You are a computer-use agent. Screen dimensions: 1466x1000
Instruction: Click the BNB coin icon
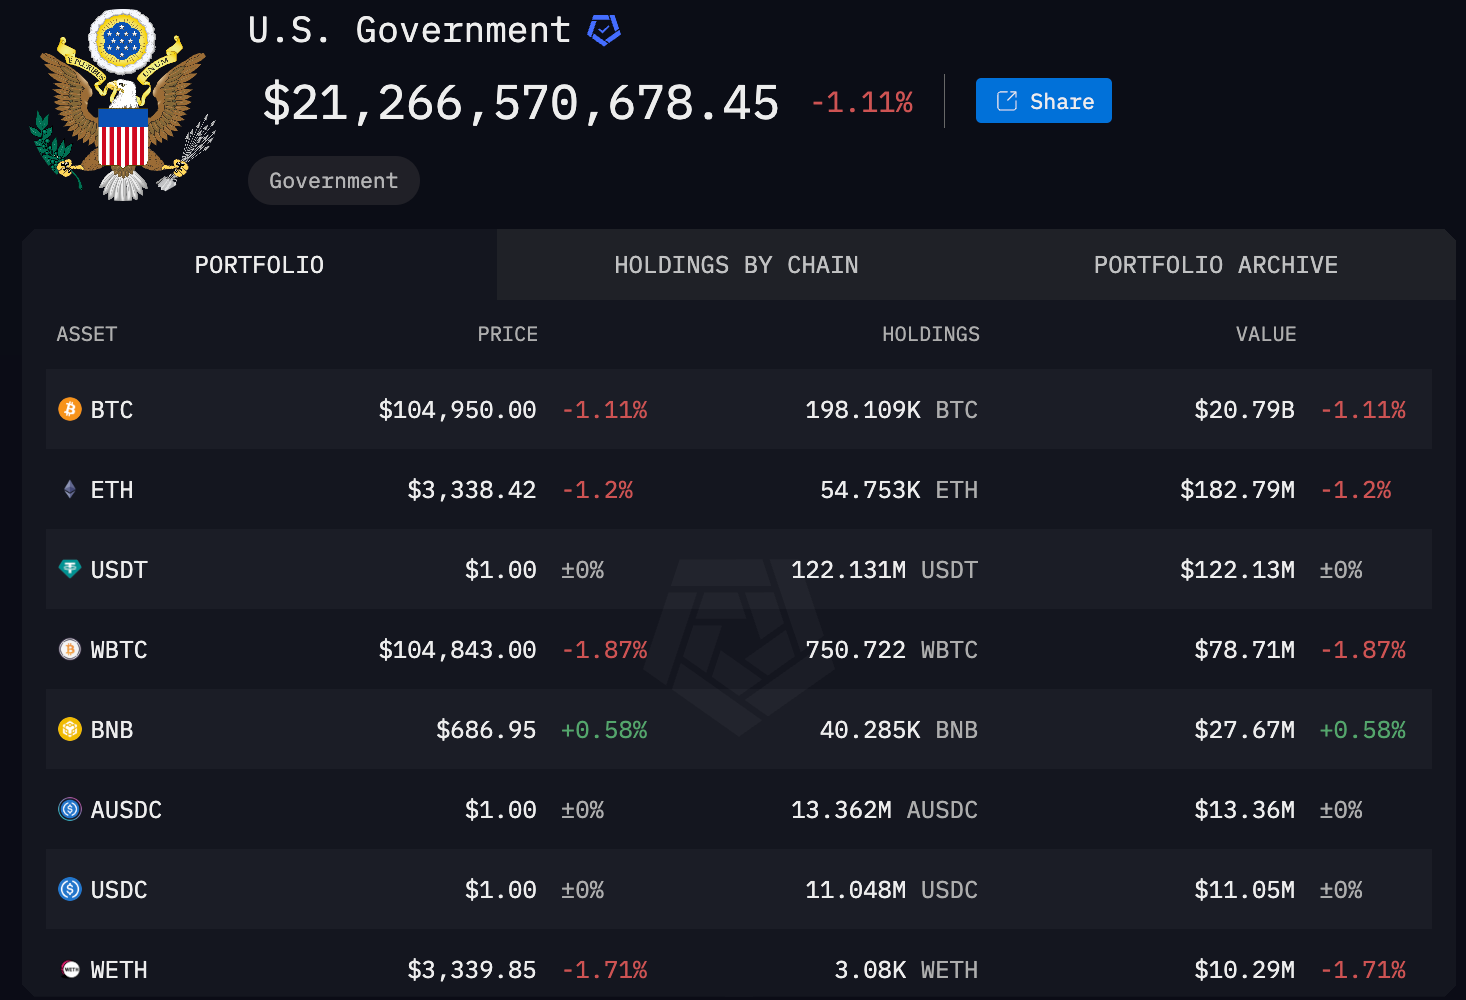point(70,729)
